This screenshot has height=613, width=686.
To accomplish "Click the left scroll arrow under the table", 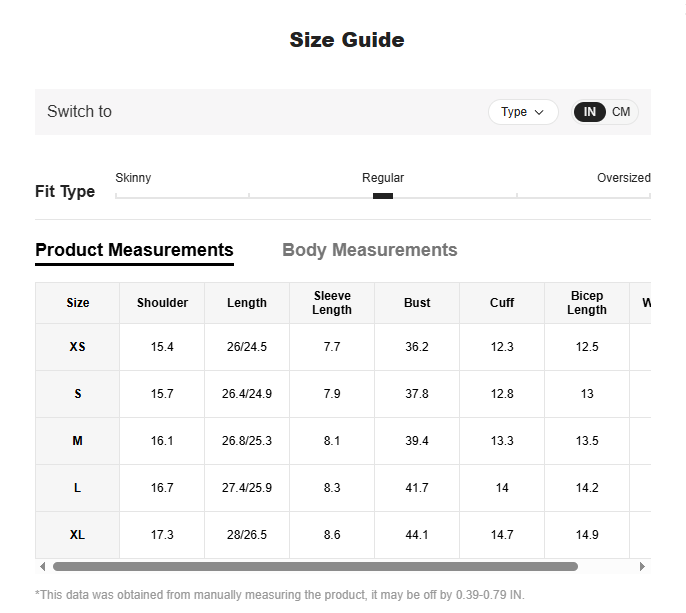I will click(42, 567).
